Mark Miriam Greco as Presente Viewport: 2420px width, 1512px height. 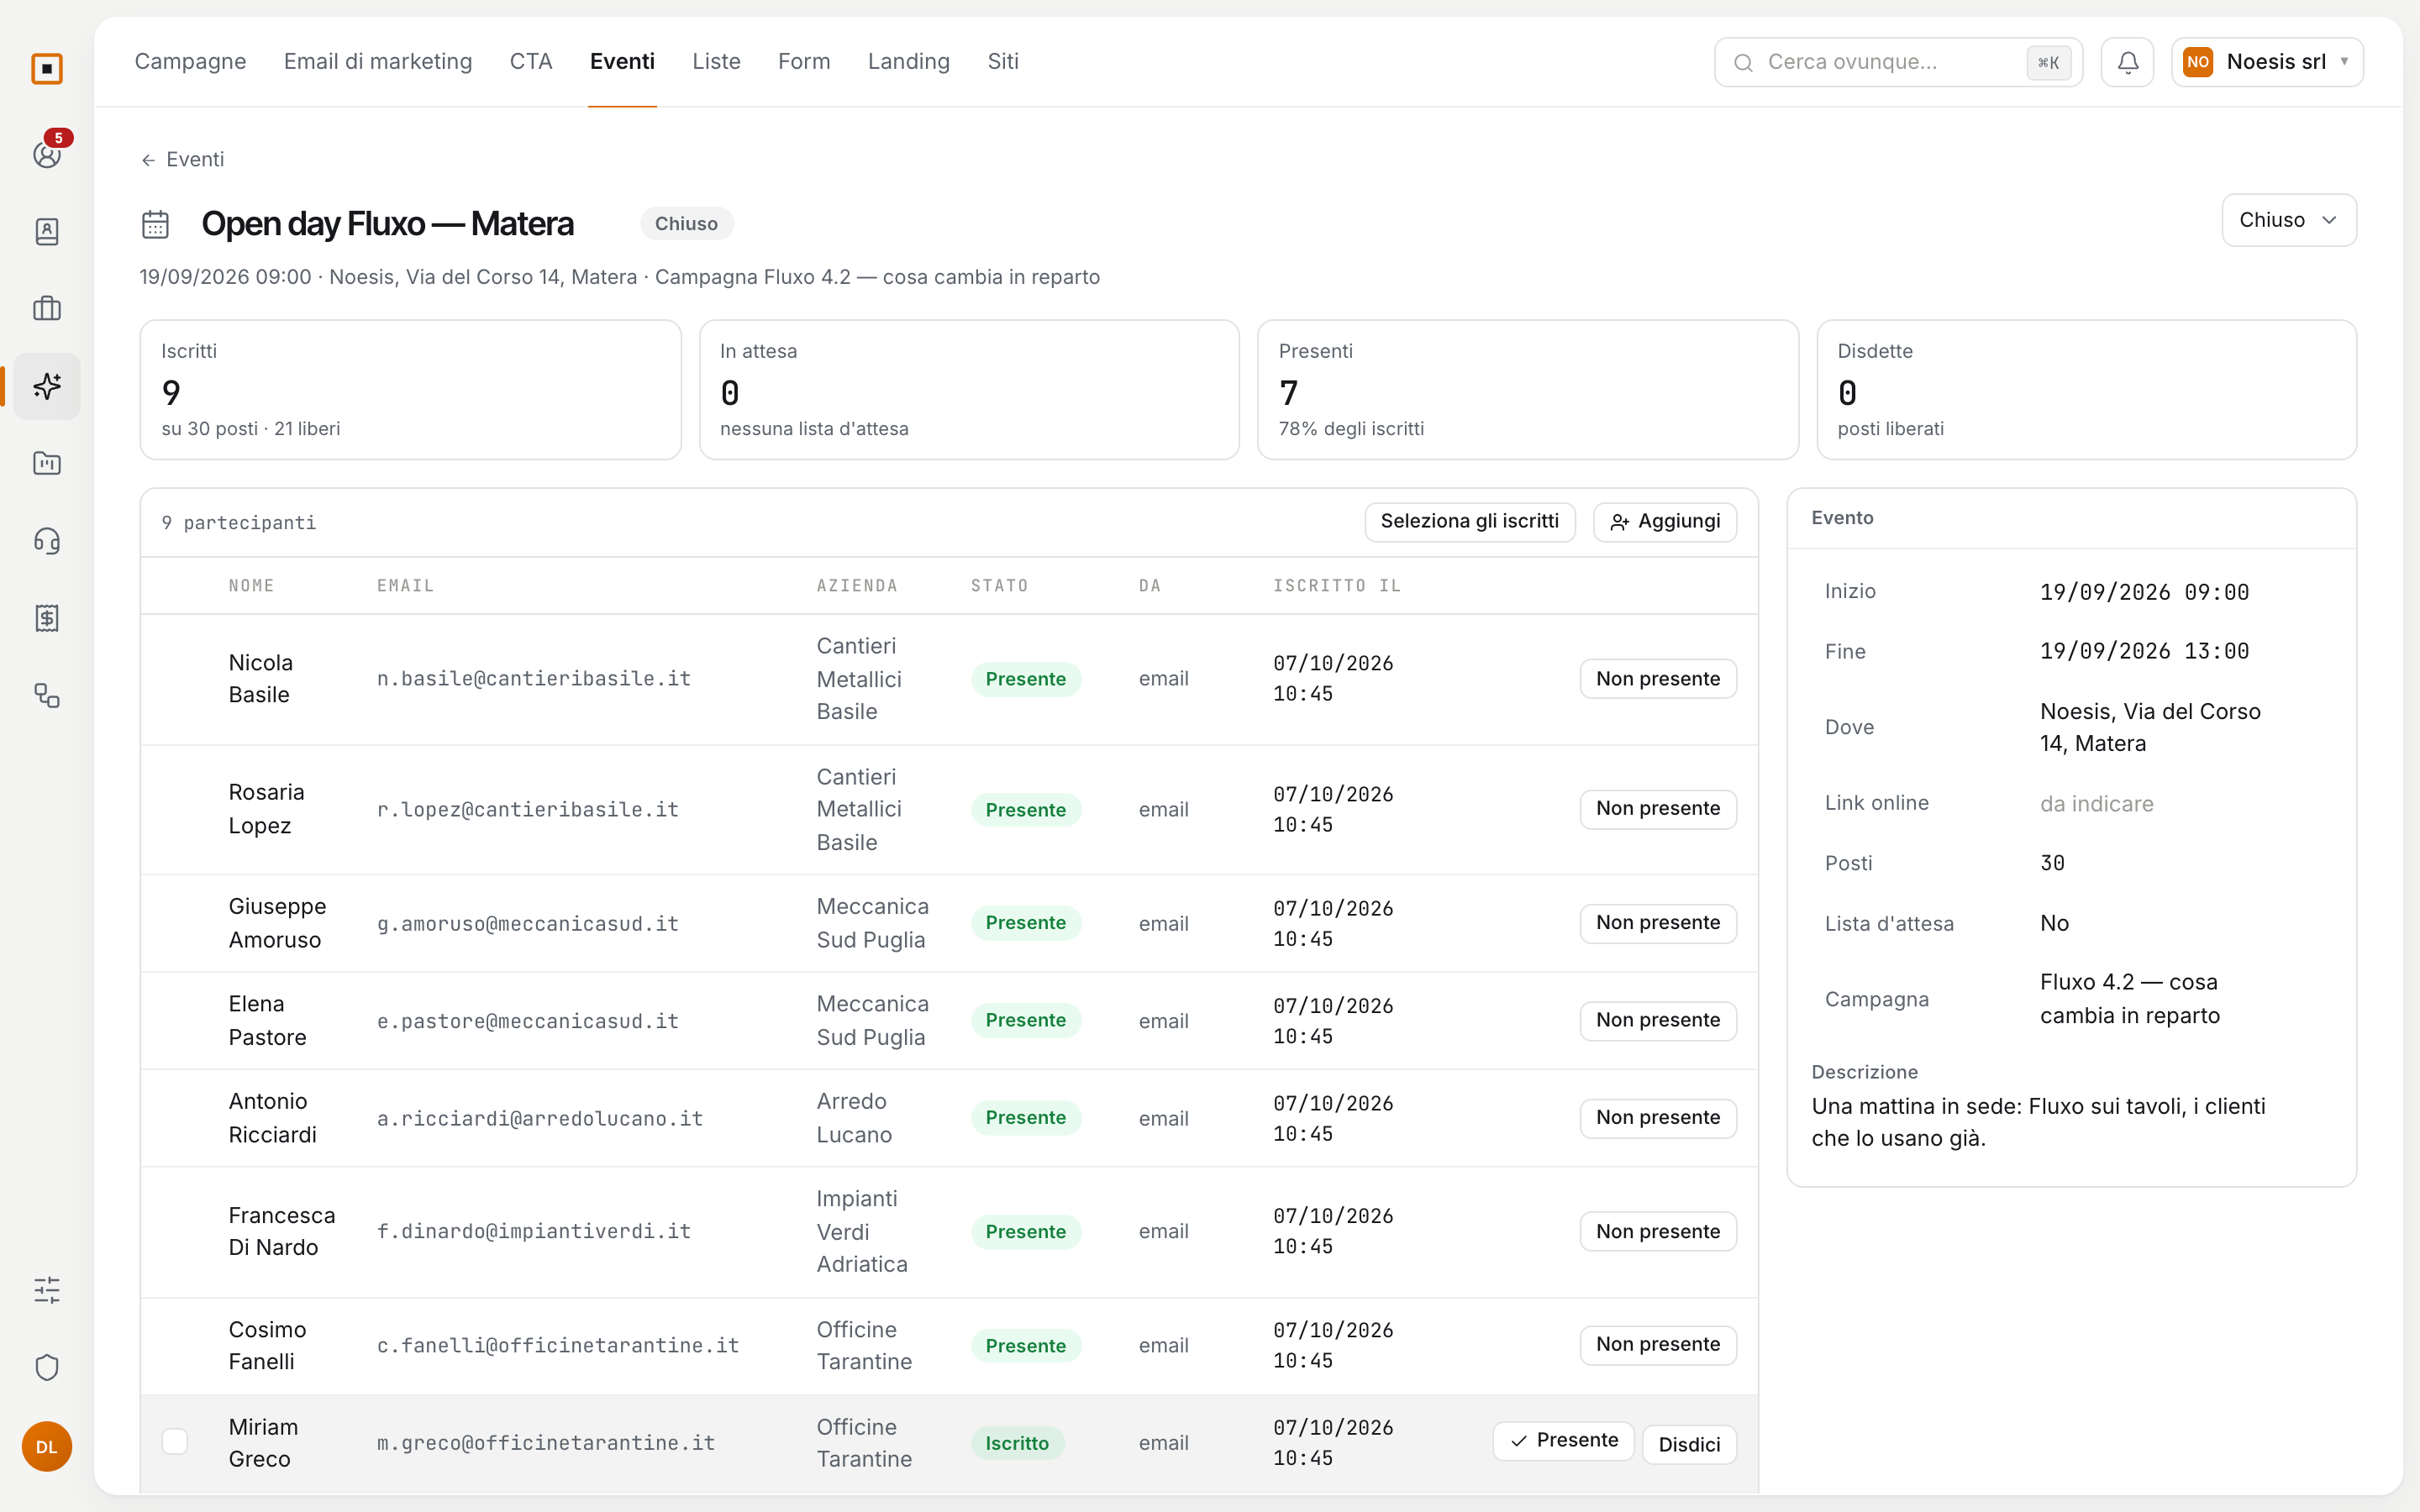(x=1563, y=1441)
